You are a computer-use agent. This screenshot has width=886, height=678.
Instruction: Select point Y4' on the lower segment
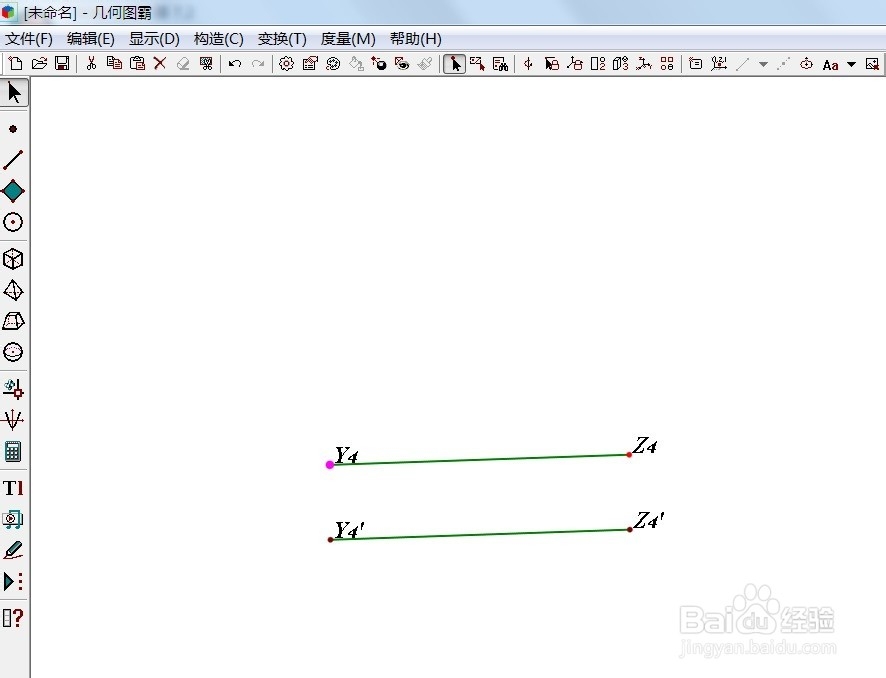coord(331,540)
